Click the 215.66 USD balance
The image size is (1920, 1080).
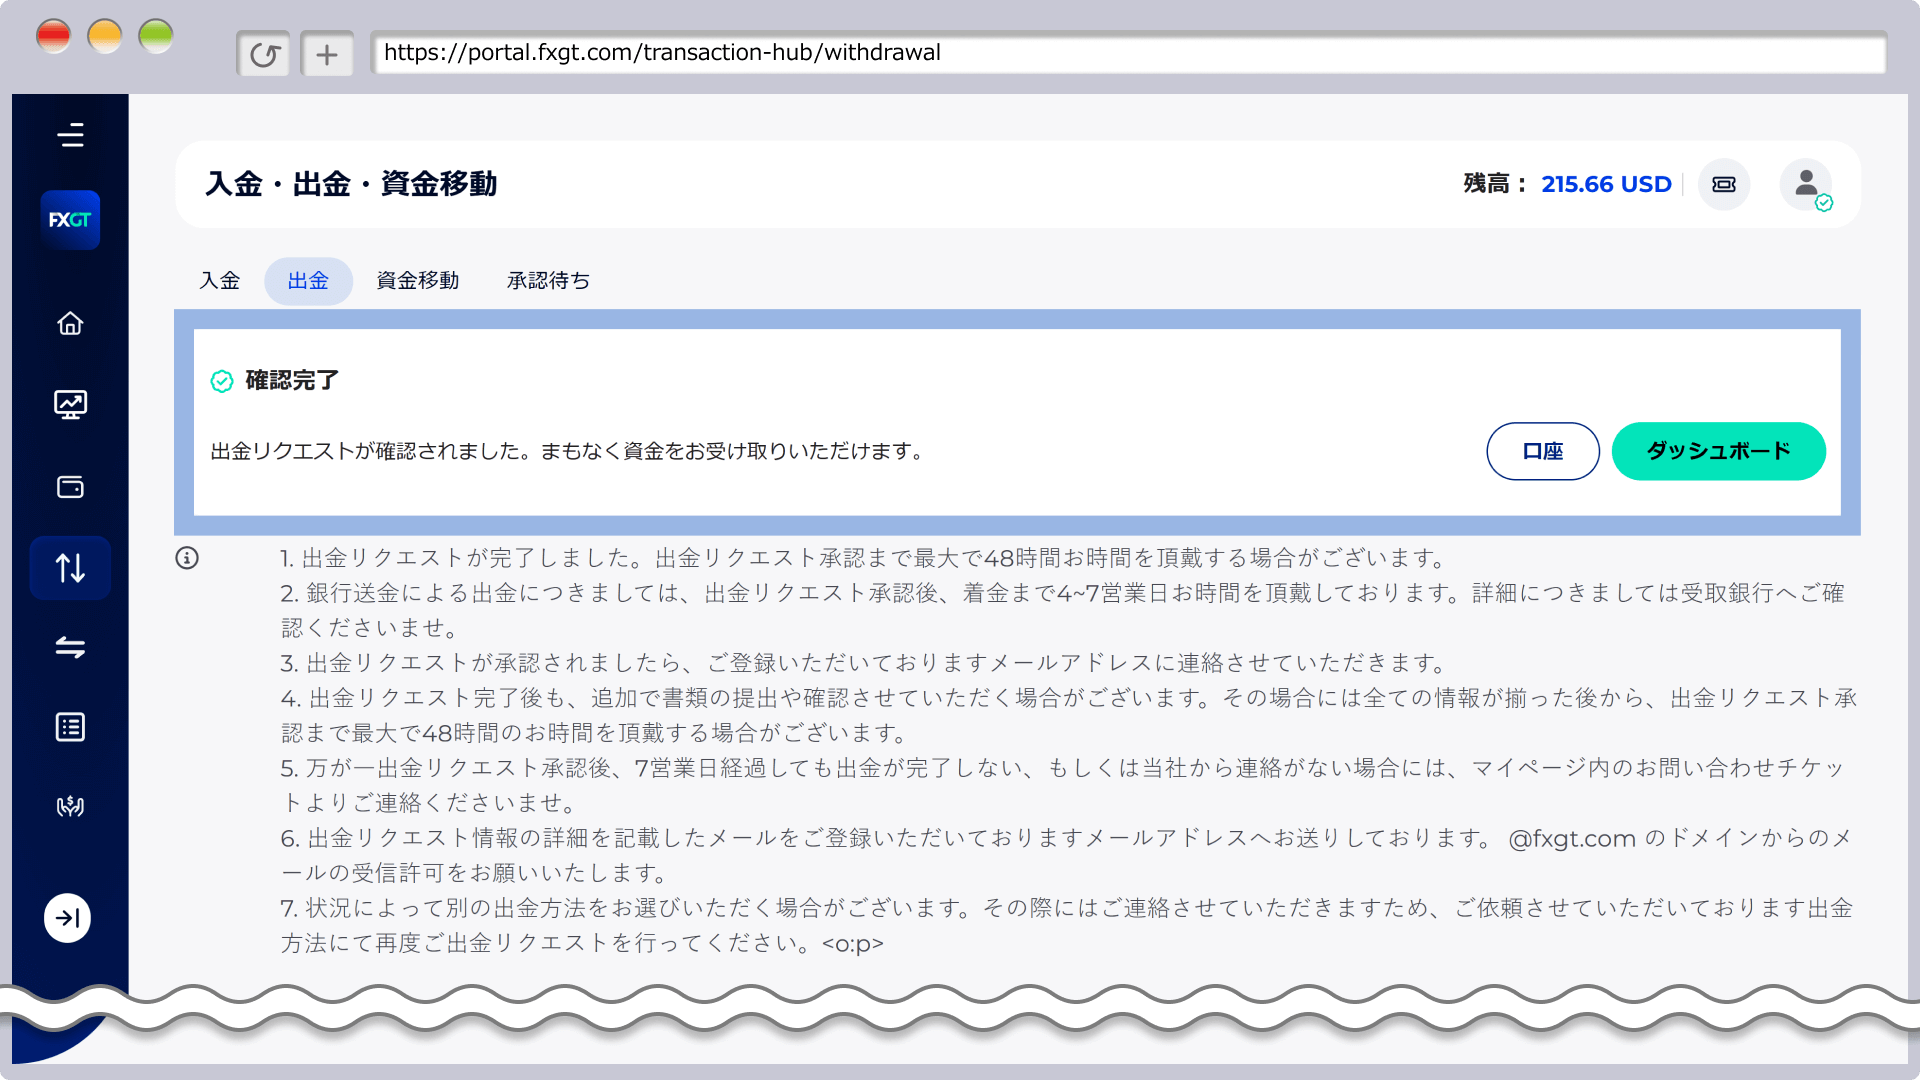(1606, 185)
